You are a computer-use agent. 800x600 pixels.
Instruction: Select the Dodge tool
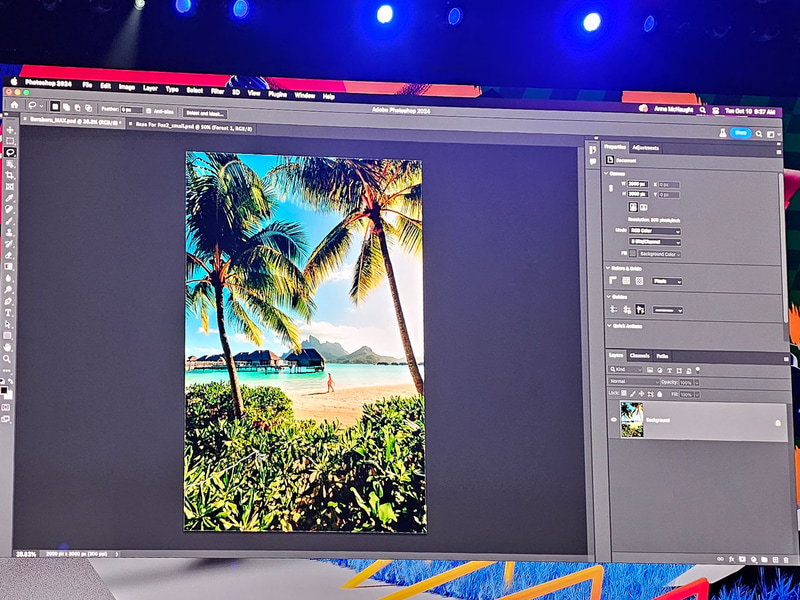(x=9, y=289)
